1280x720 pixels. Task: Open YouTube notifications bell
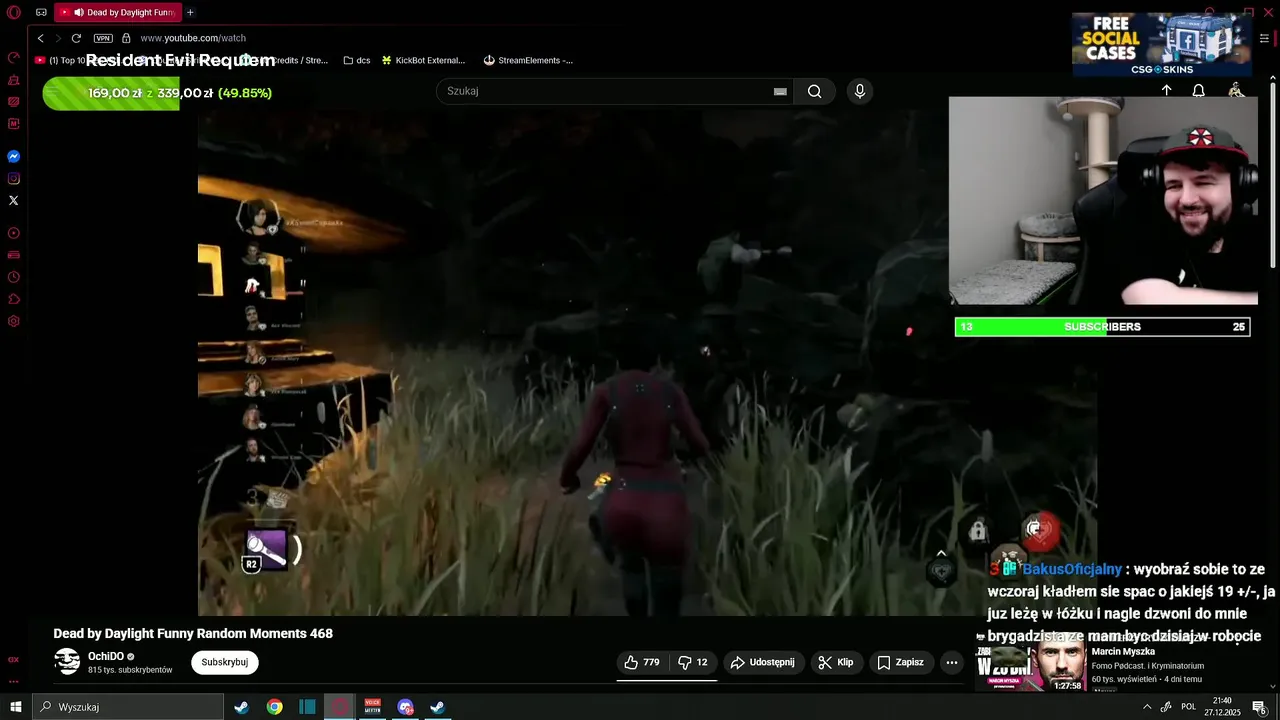[1198, 90]
